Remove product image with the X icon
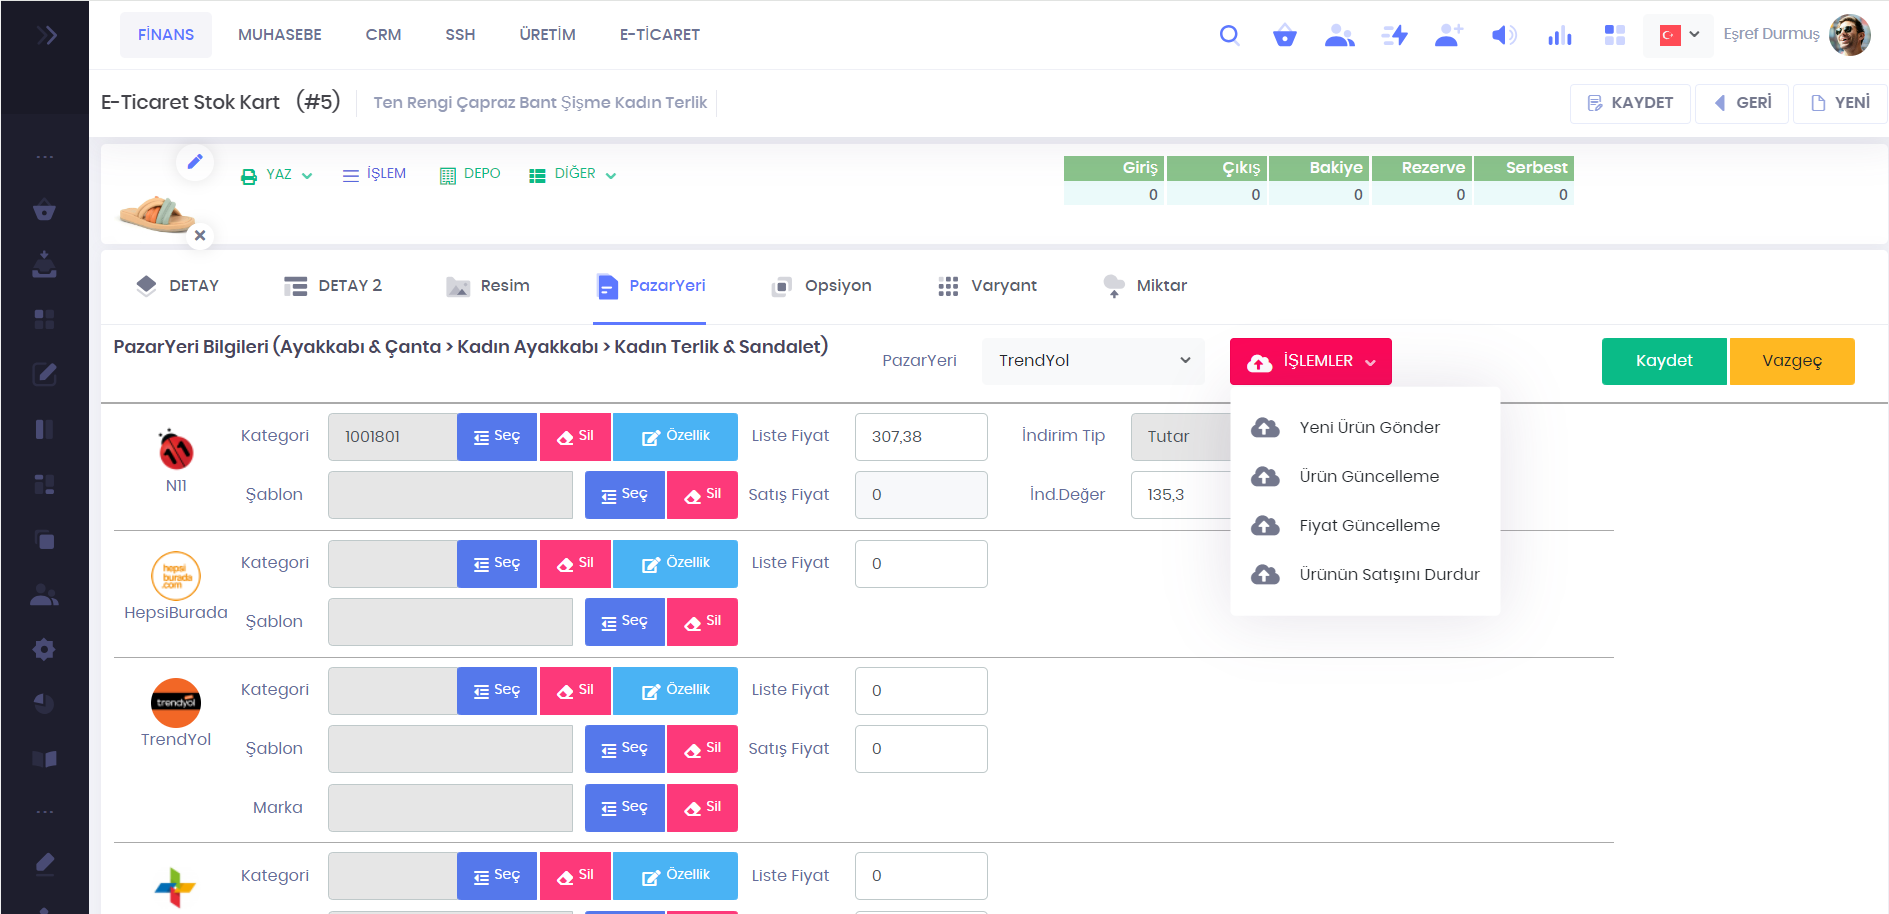Viewport: 1889px width, 914px height. pyautogui.click(x=200, y=235)
